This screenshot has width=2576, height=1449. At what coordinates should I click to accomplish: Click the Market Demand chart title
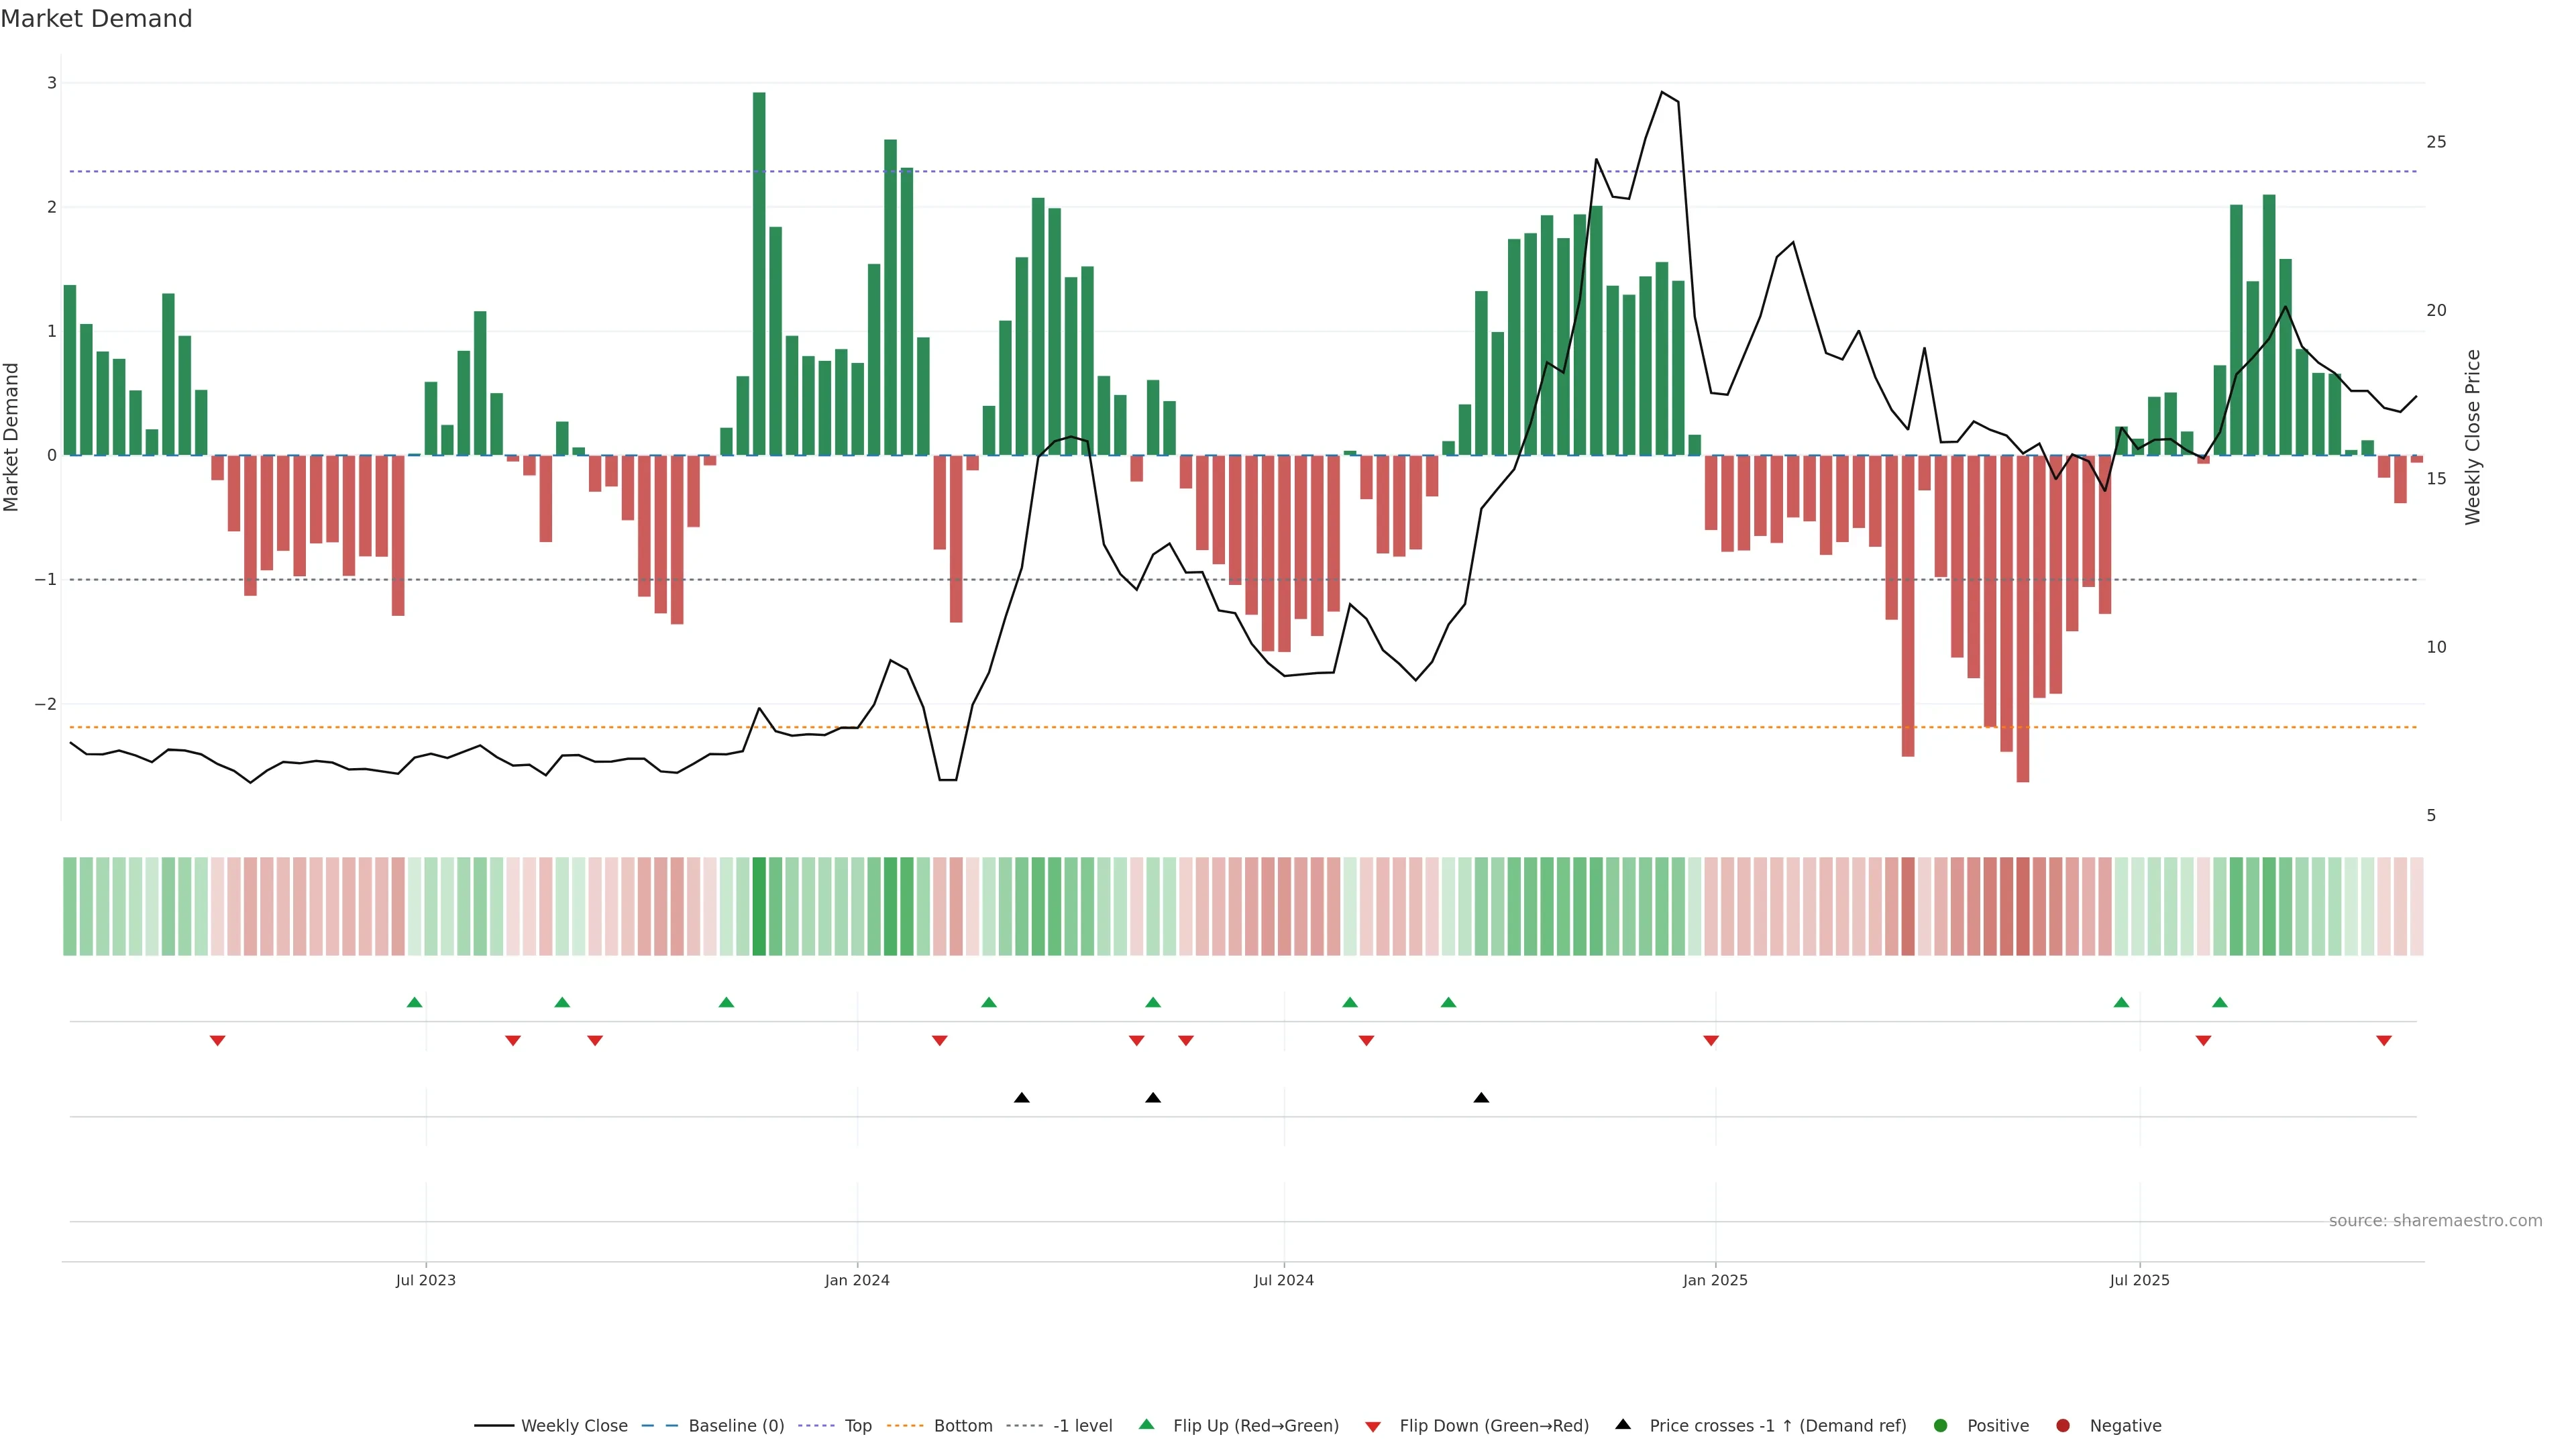(x=96, y=19)
